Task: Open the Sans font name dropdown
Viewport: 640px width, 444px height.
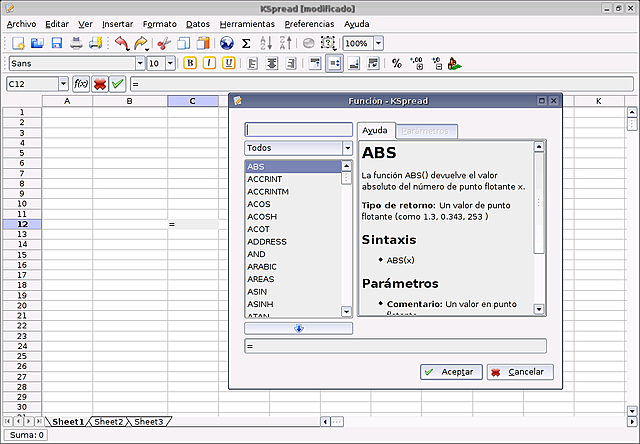Action: pos(140,63)
